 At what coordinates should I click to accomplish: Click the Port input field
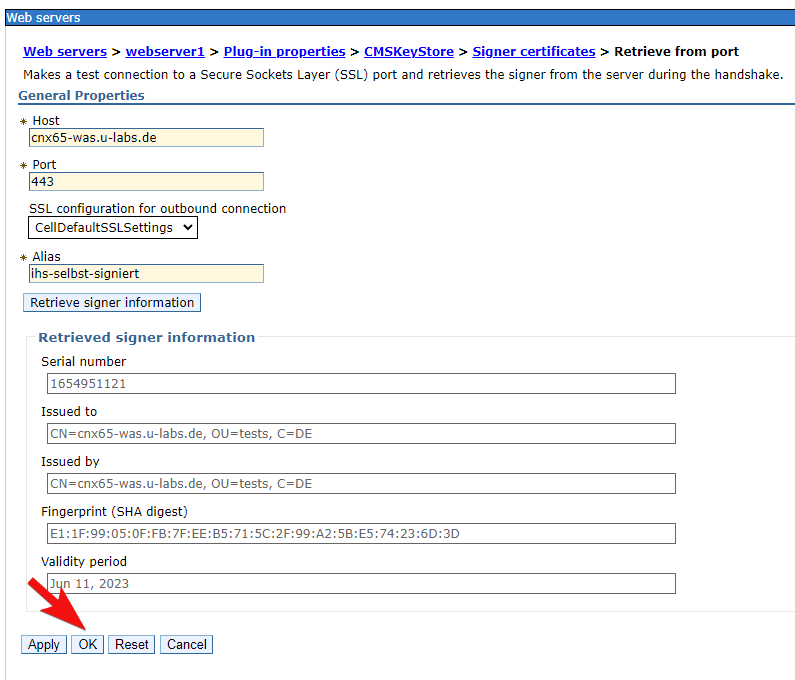pyautogui.click(x=146, y=182)
